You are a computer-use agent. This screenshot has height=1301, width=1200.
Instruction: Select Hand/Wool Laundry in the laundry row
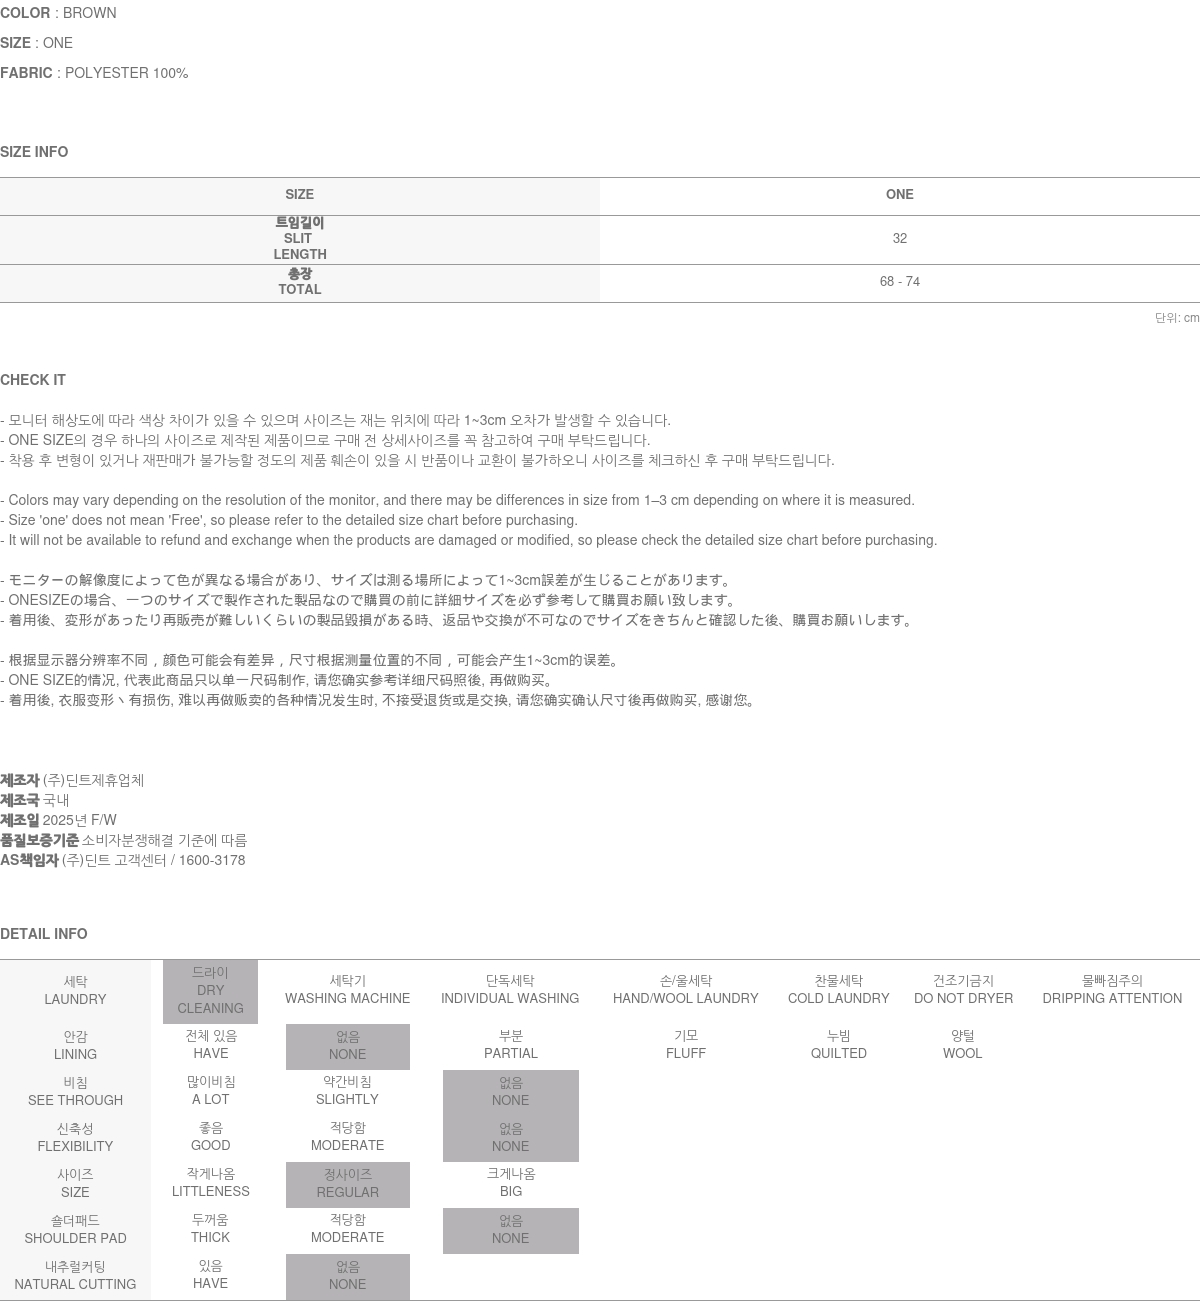tap(685, 990)
